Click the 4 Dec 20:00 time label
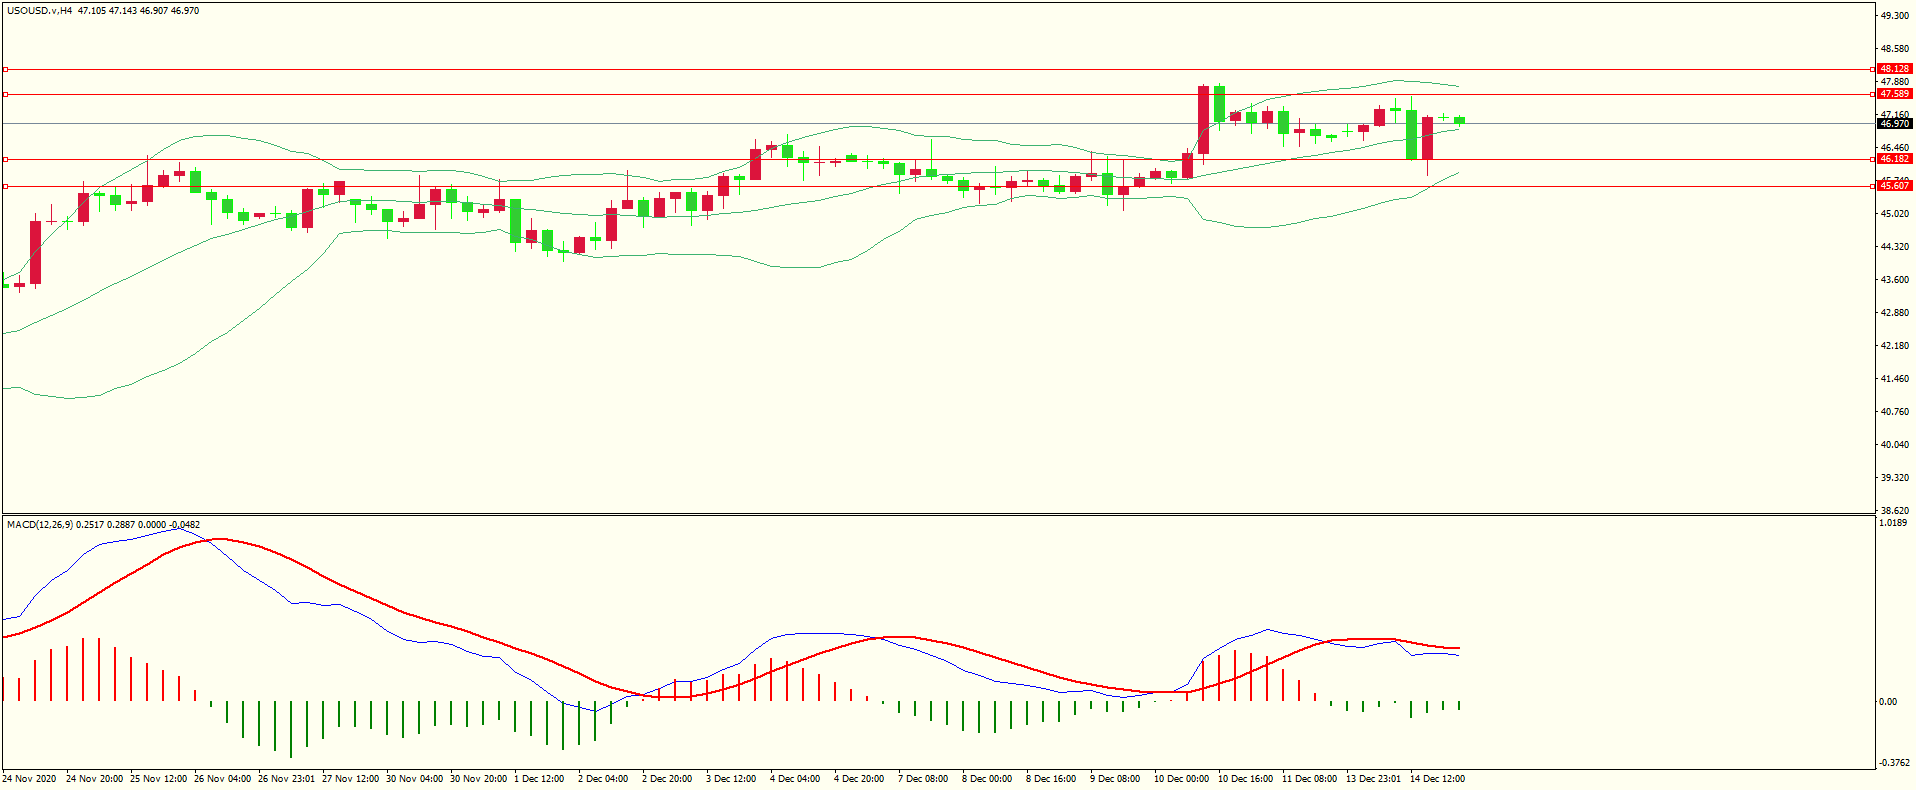The width and height of the screenshot is (1916, 790). 859,779
